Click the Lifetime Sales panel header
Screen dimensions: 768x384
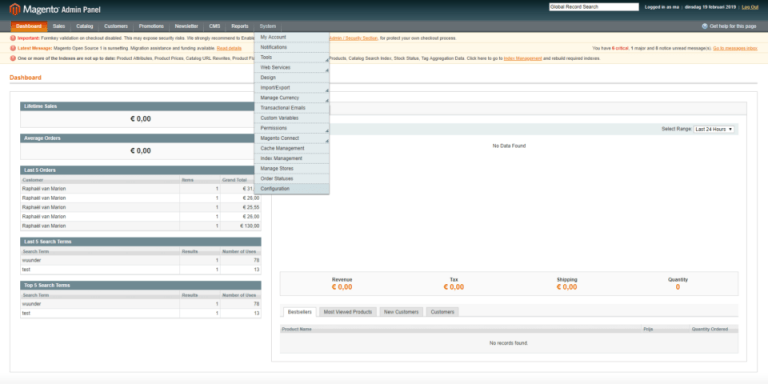[141, 106]
